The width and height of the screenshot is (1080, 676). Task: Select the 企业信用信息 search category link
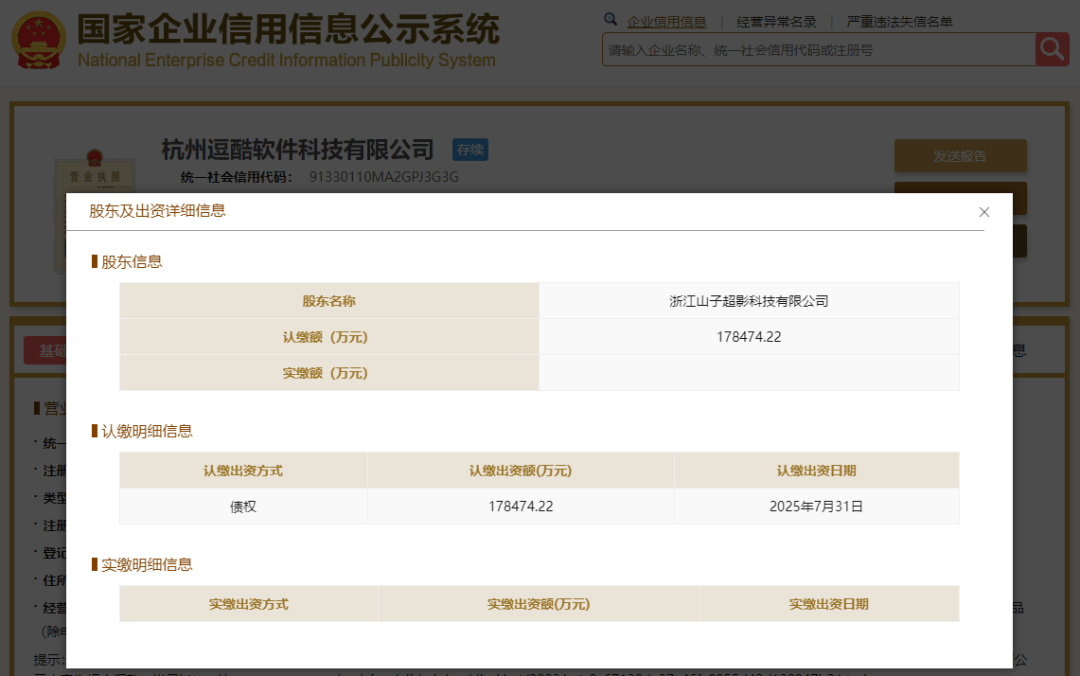pos(666,21)
